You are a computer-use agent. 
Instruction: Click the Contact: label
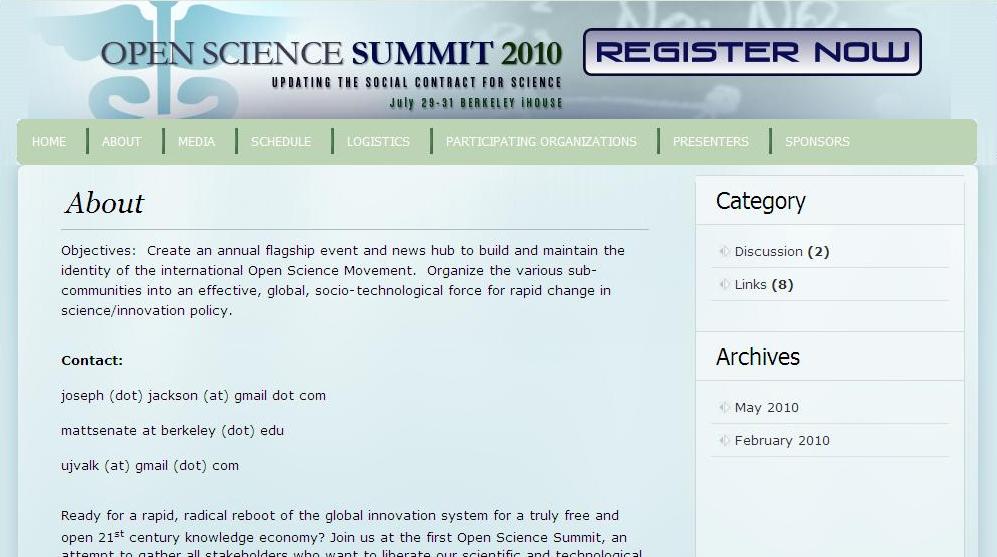92,361
